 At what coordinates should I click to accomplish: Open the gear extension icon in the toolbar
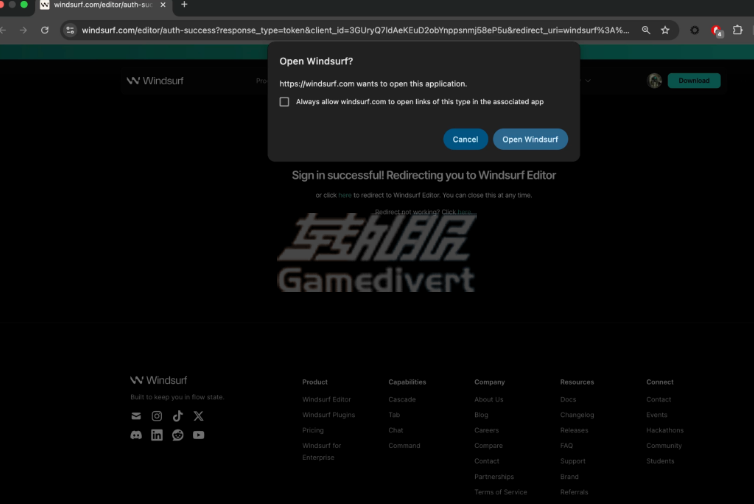[x=694, y=30]
